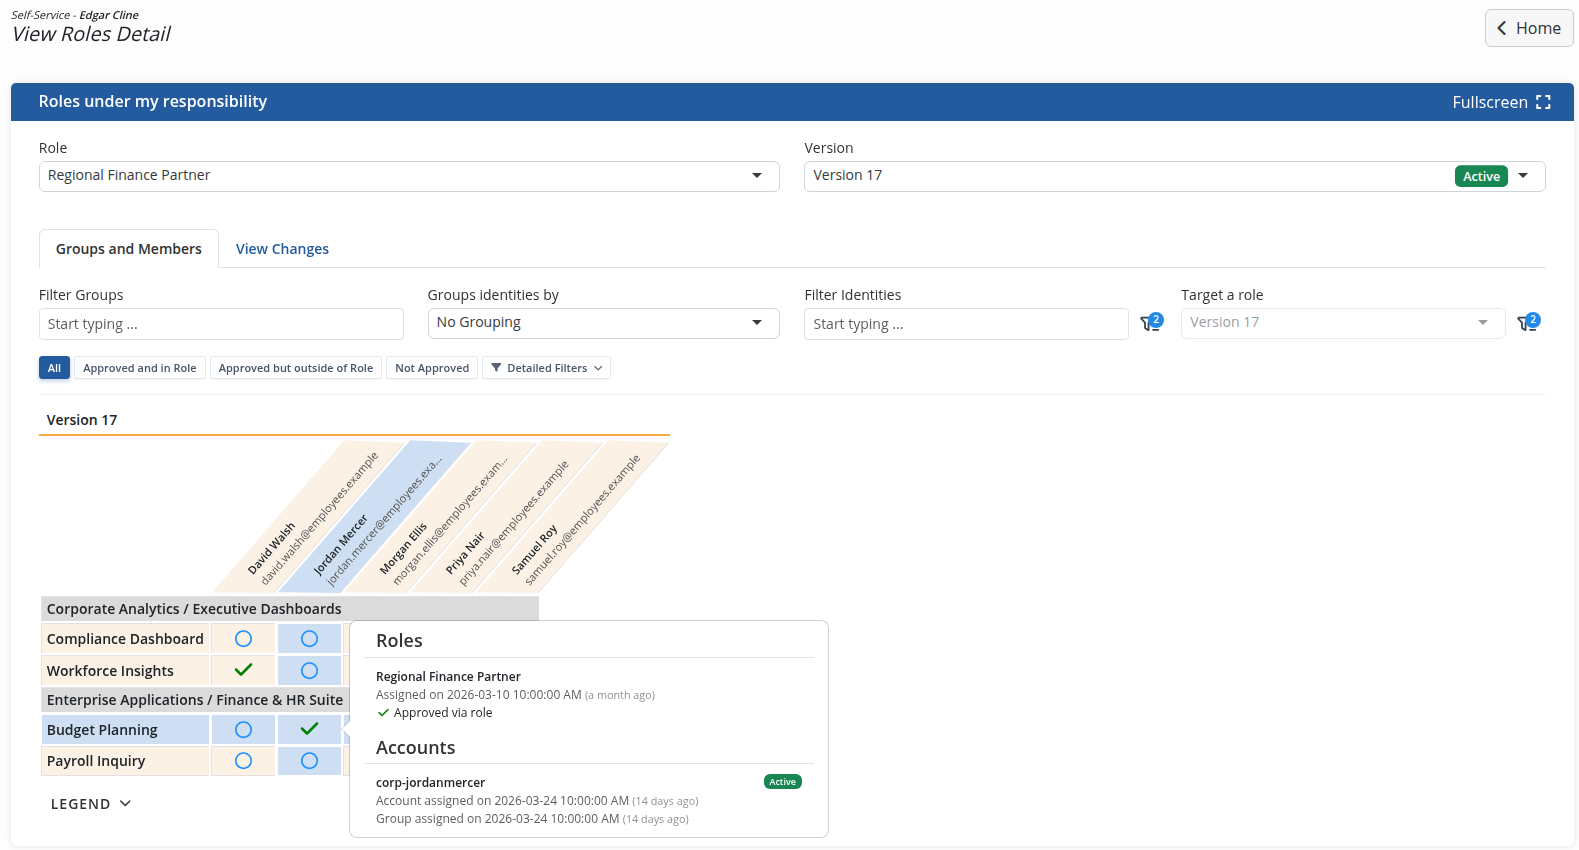Switch to Groups and Members tab

point(129,249)
